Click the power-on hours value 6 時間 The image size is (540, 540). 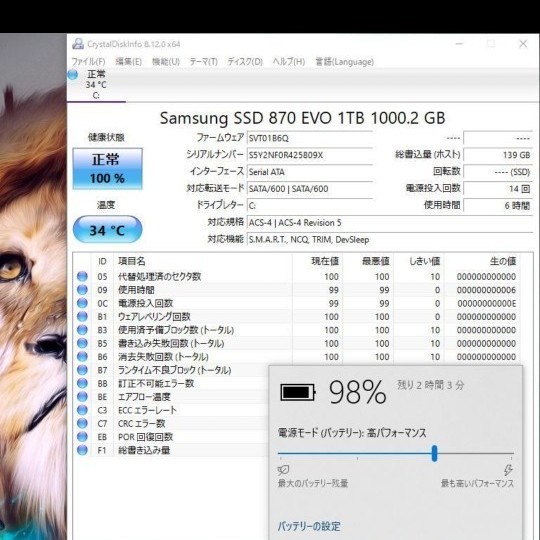pyautogui.click(x=498, y=206)
